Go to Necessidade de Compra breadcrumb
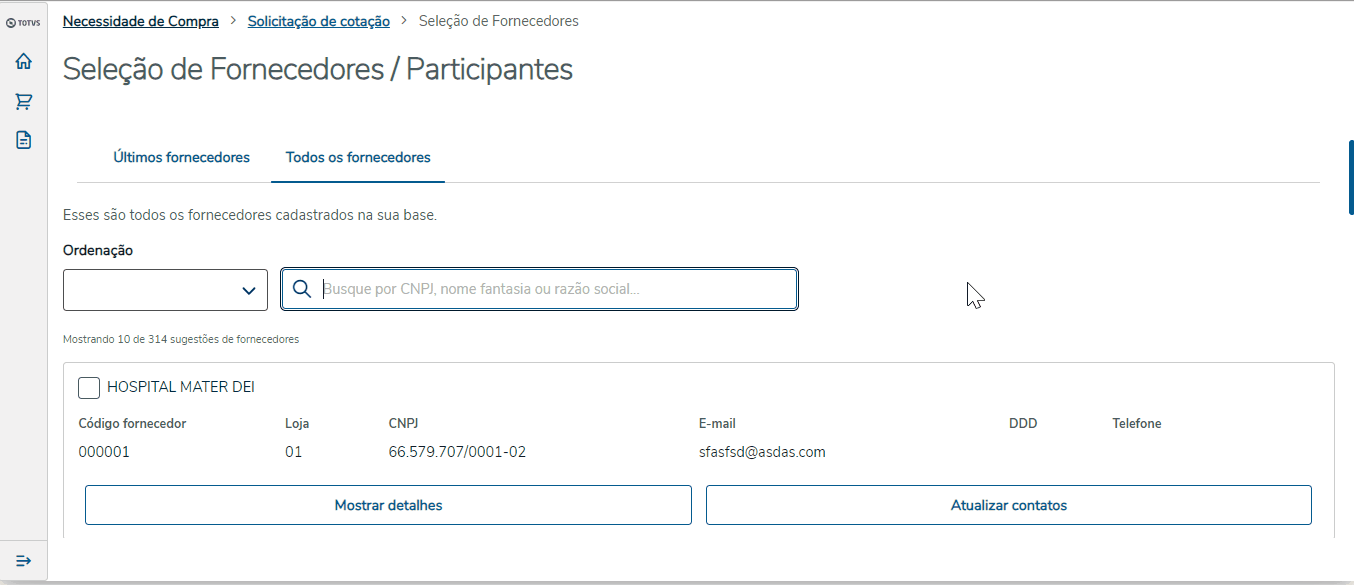 click(141, 21)
